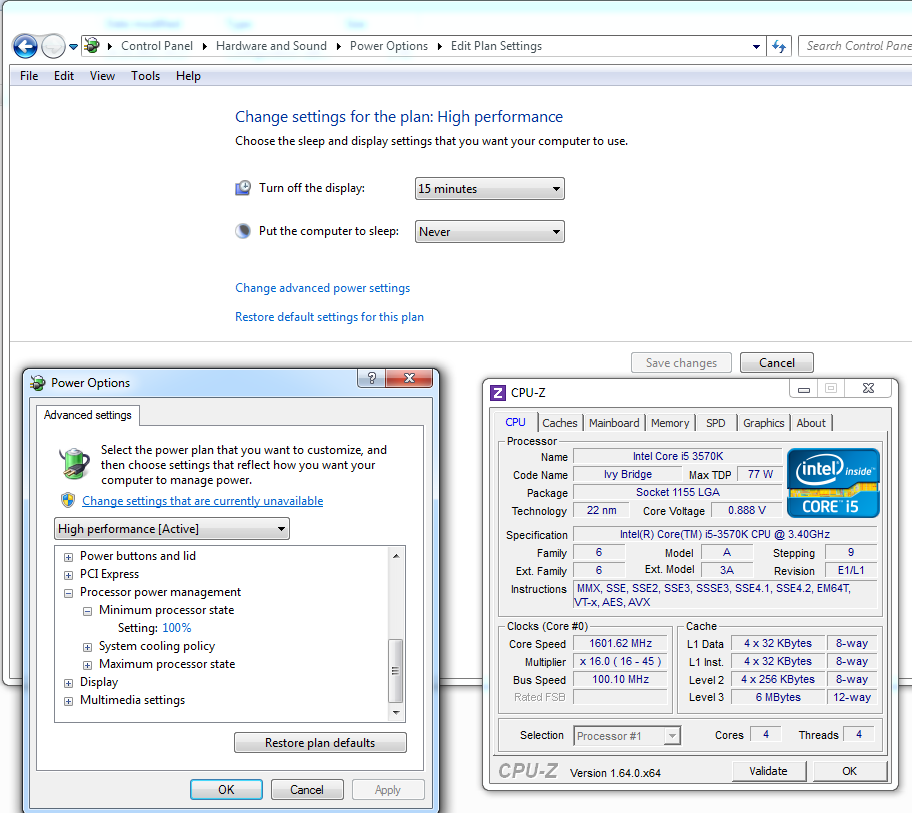Expand Maximum processor state
Image resolution: width=912 pixels, height=813 pixels.
coord(87,665)
